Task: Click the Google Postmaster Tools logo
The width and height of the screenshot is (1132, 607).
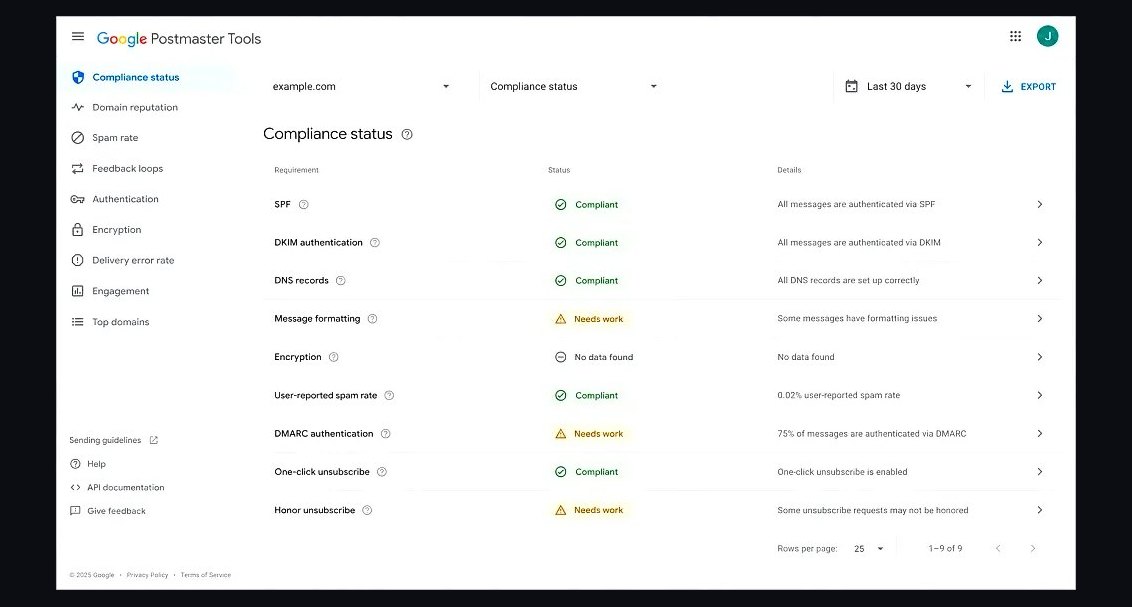Action: coord(179,39)
